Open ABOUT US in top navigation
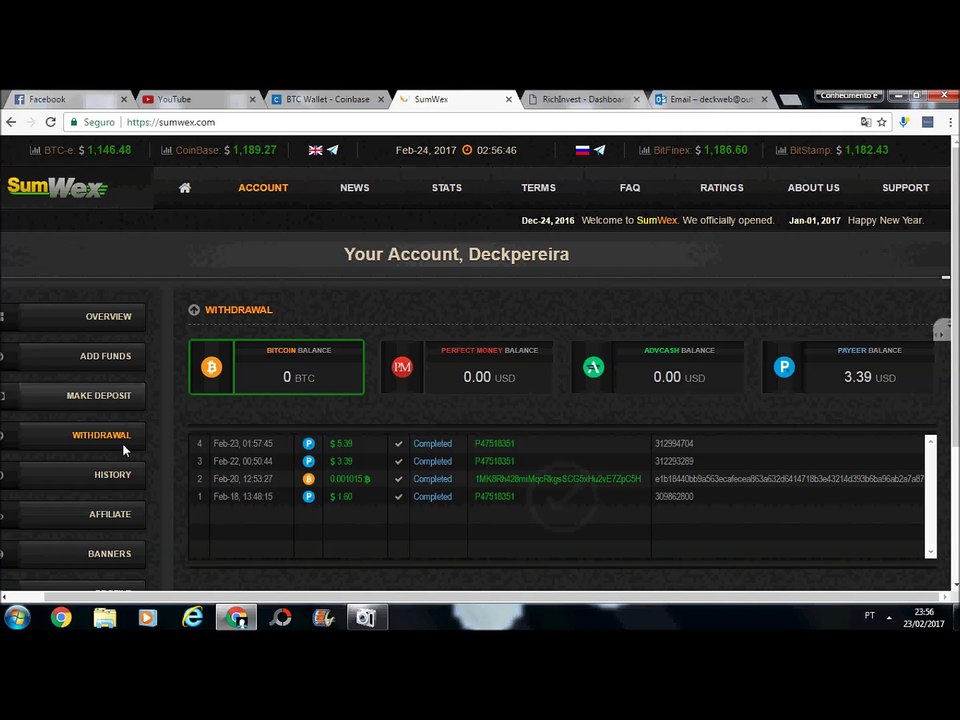The height and width of the screenshot is (720, 960). click(814, 188)
